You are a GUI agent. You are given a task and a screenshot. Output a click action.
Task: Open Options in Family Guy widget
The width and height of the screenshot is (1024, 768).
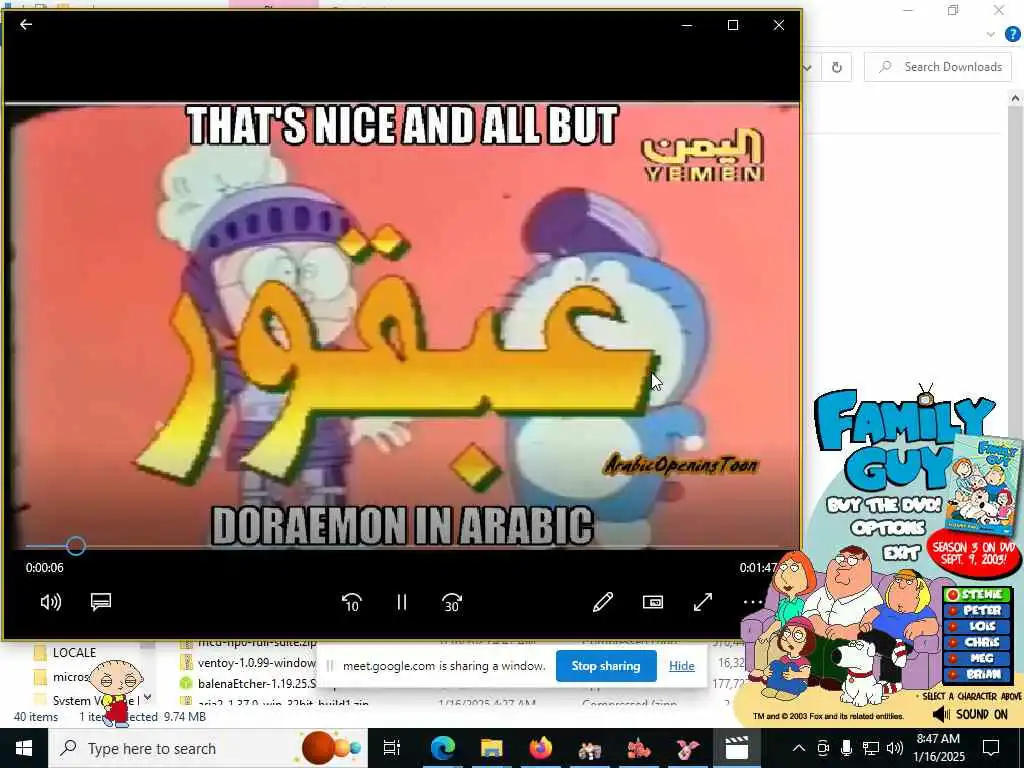(888, 528)
